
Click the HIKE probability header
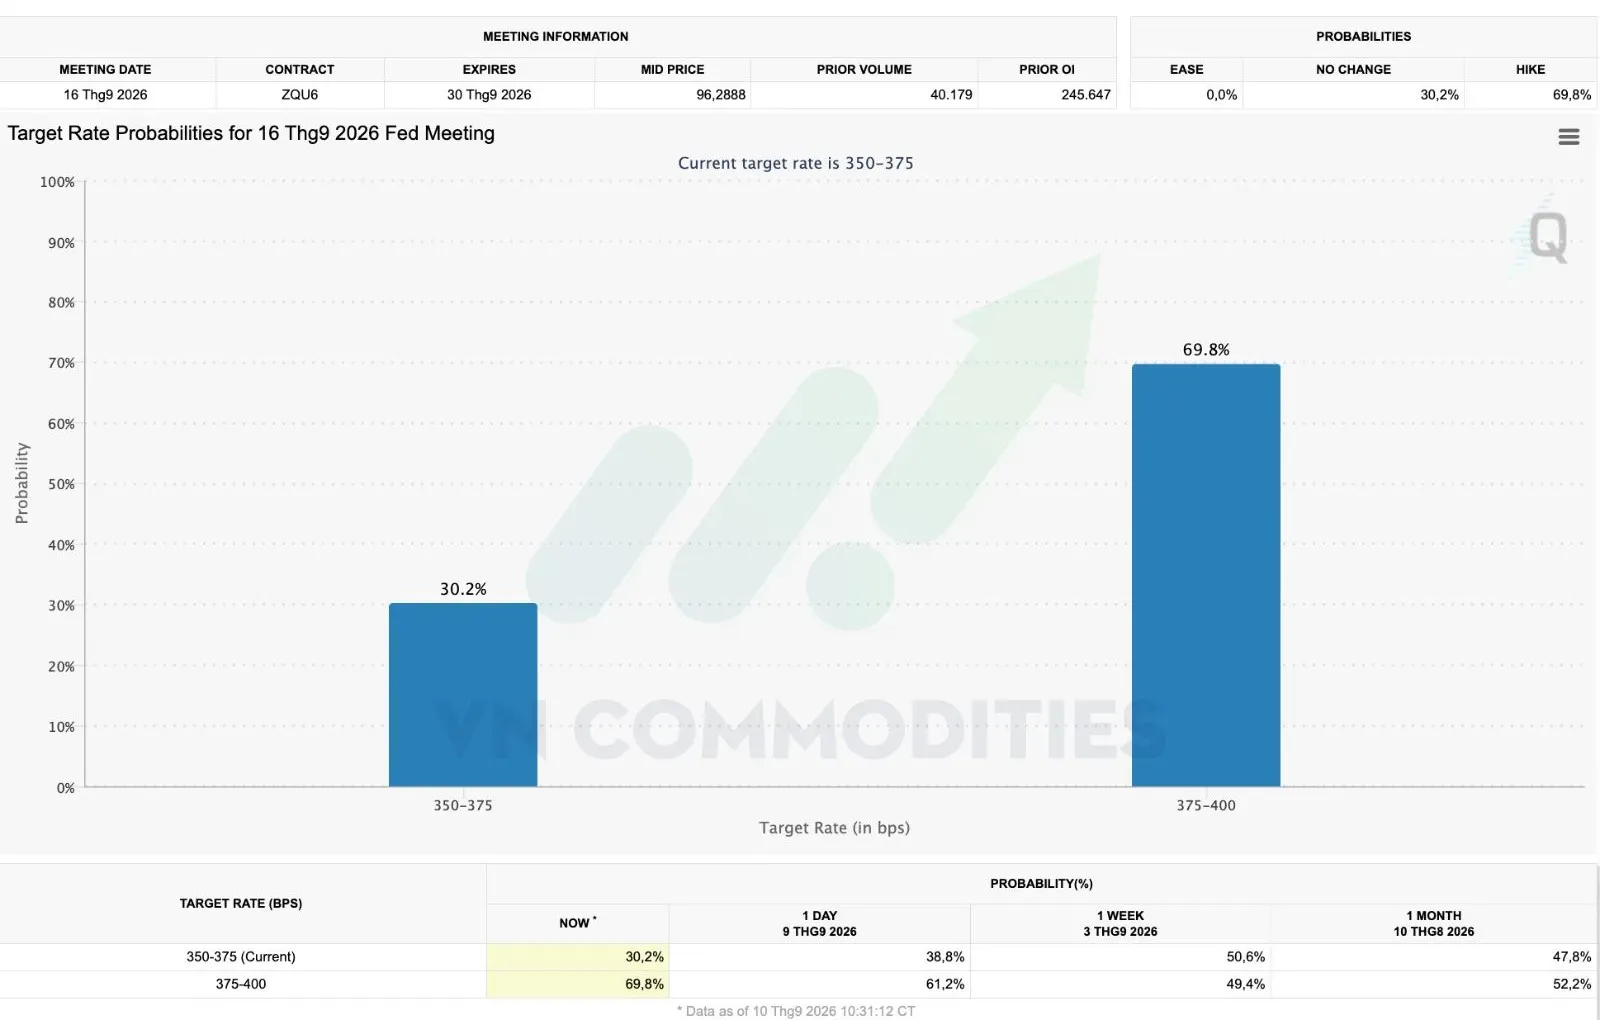tap(1530, 69)
